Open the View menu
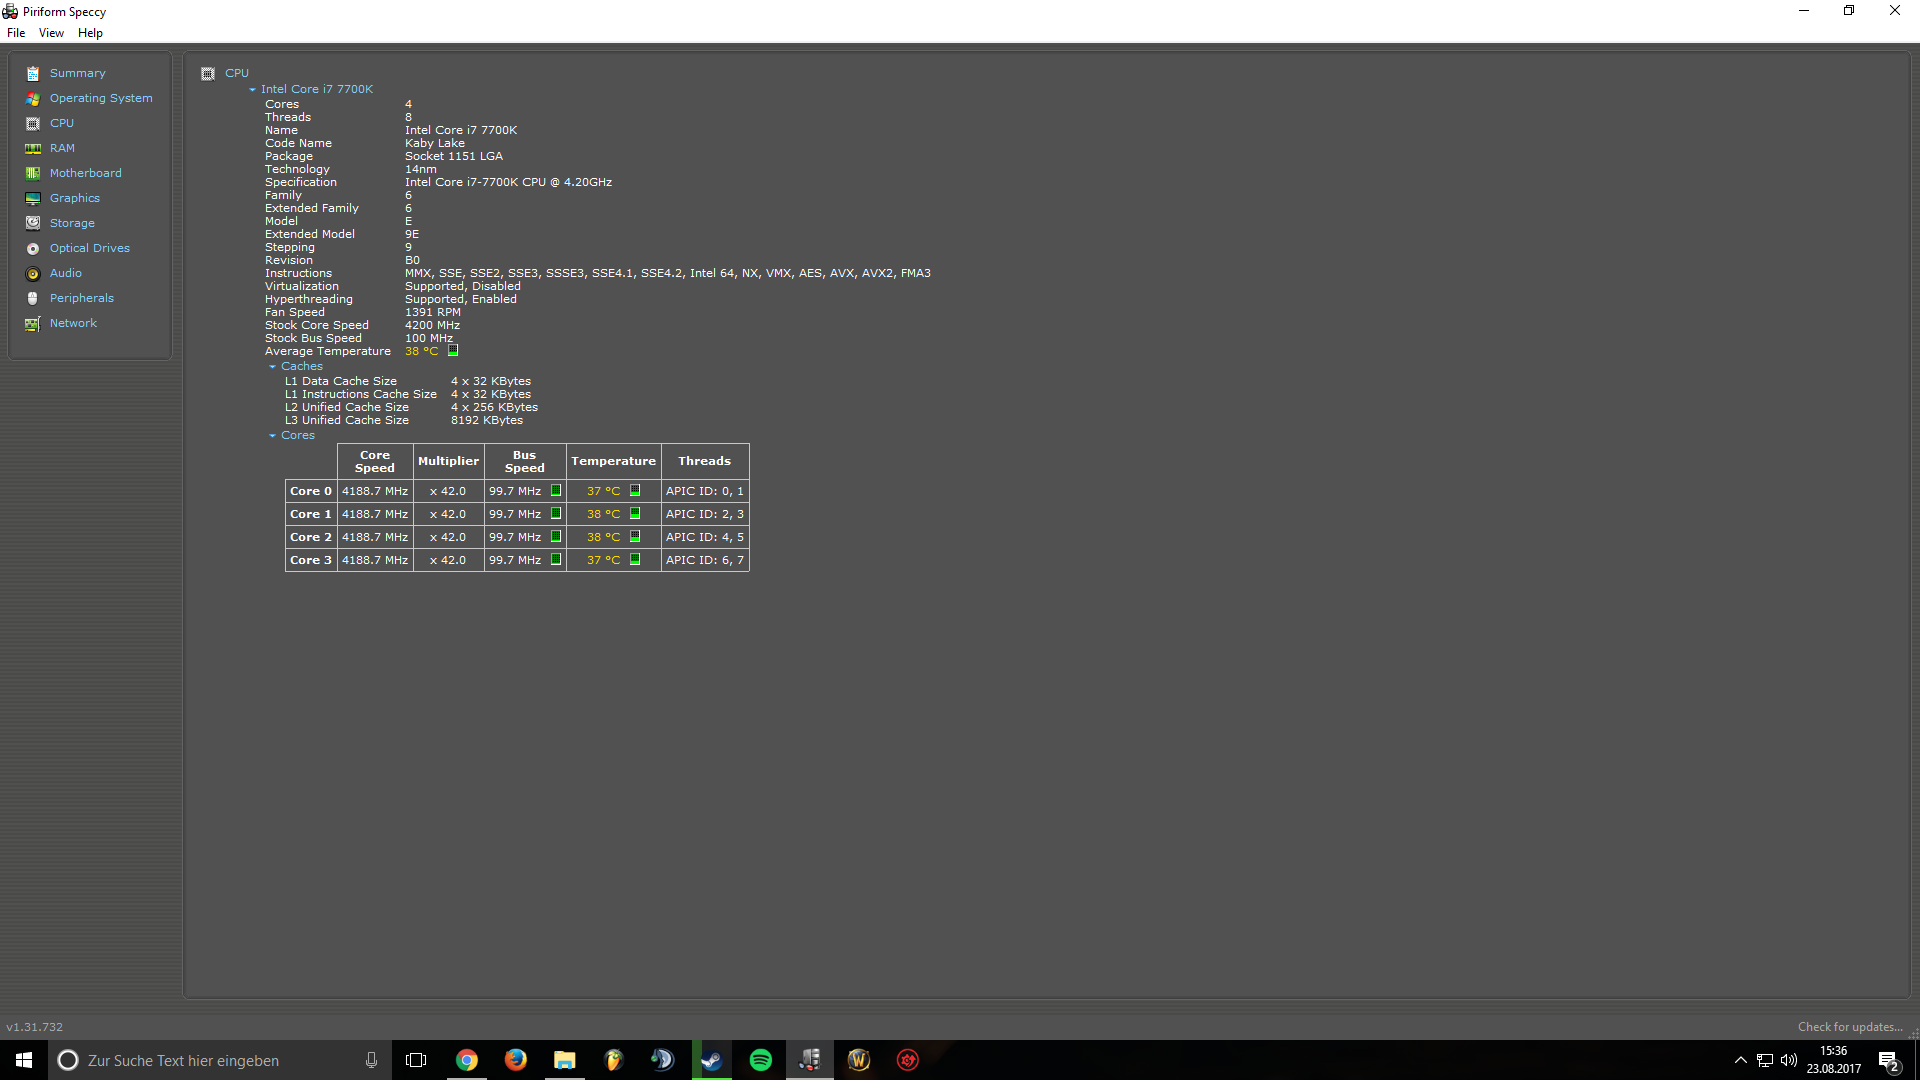 point(51,33)
